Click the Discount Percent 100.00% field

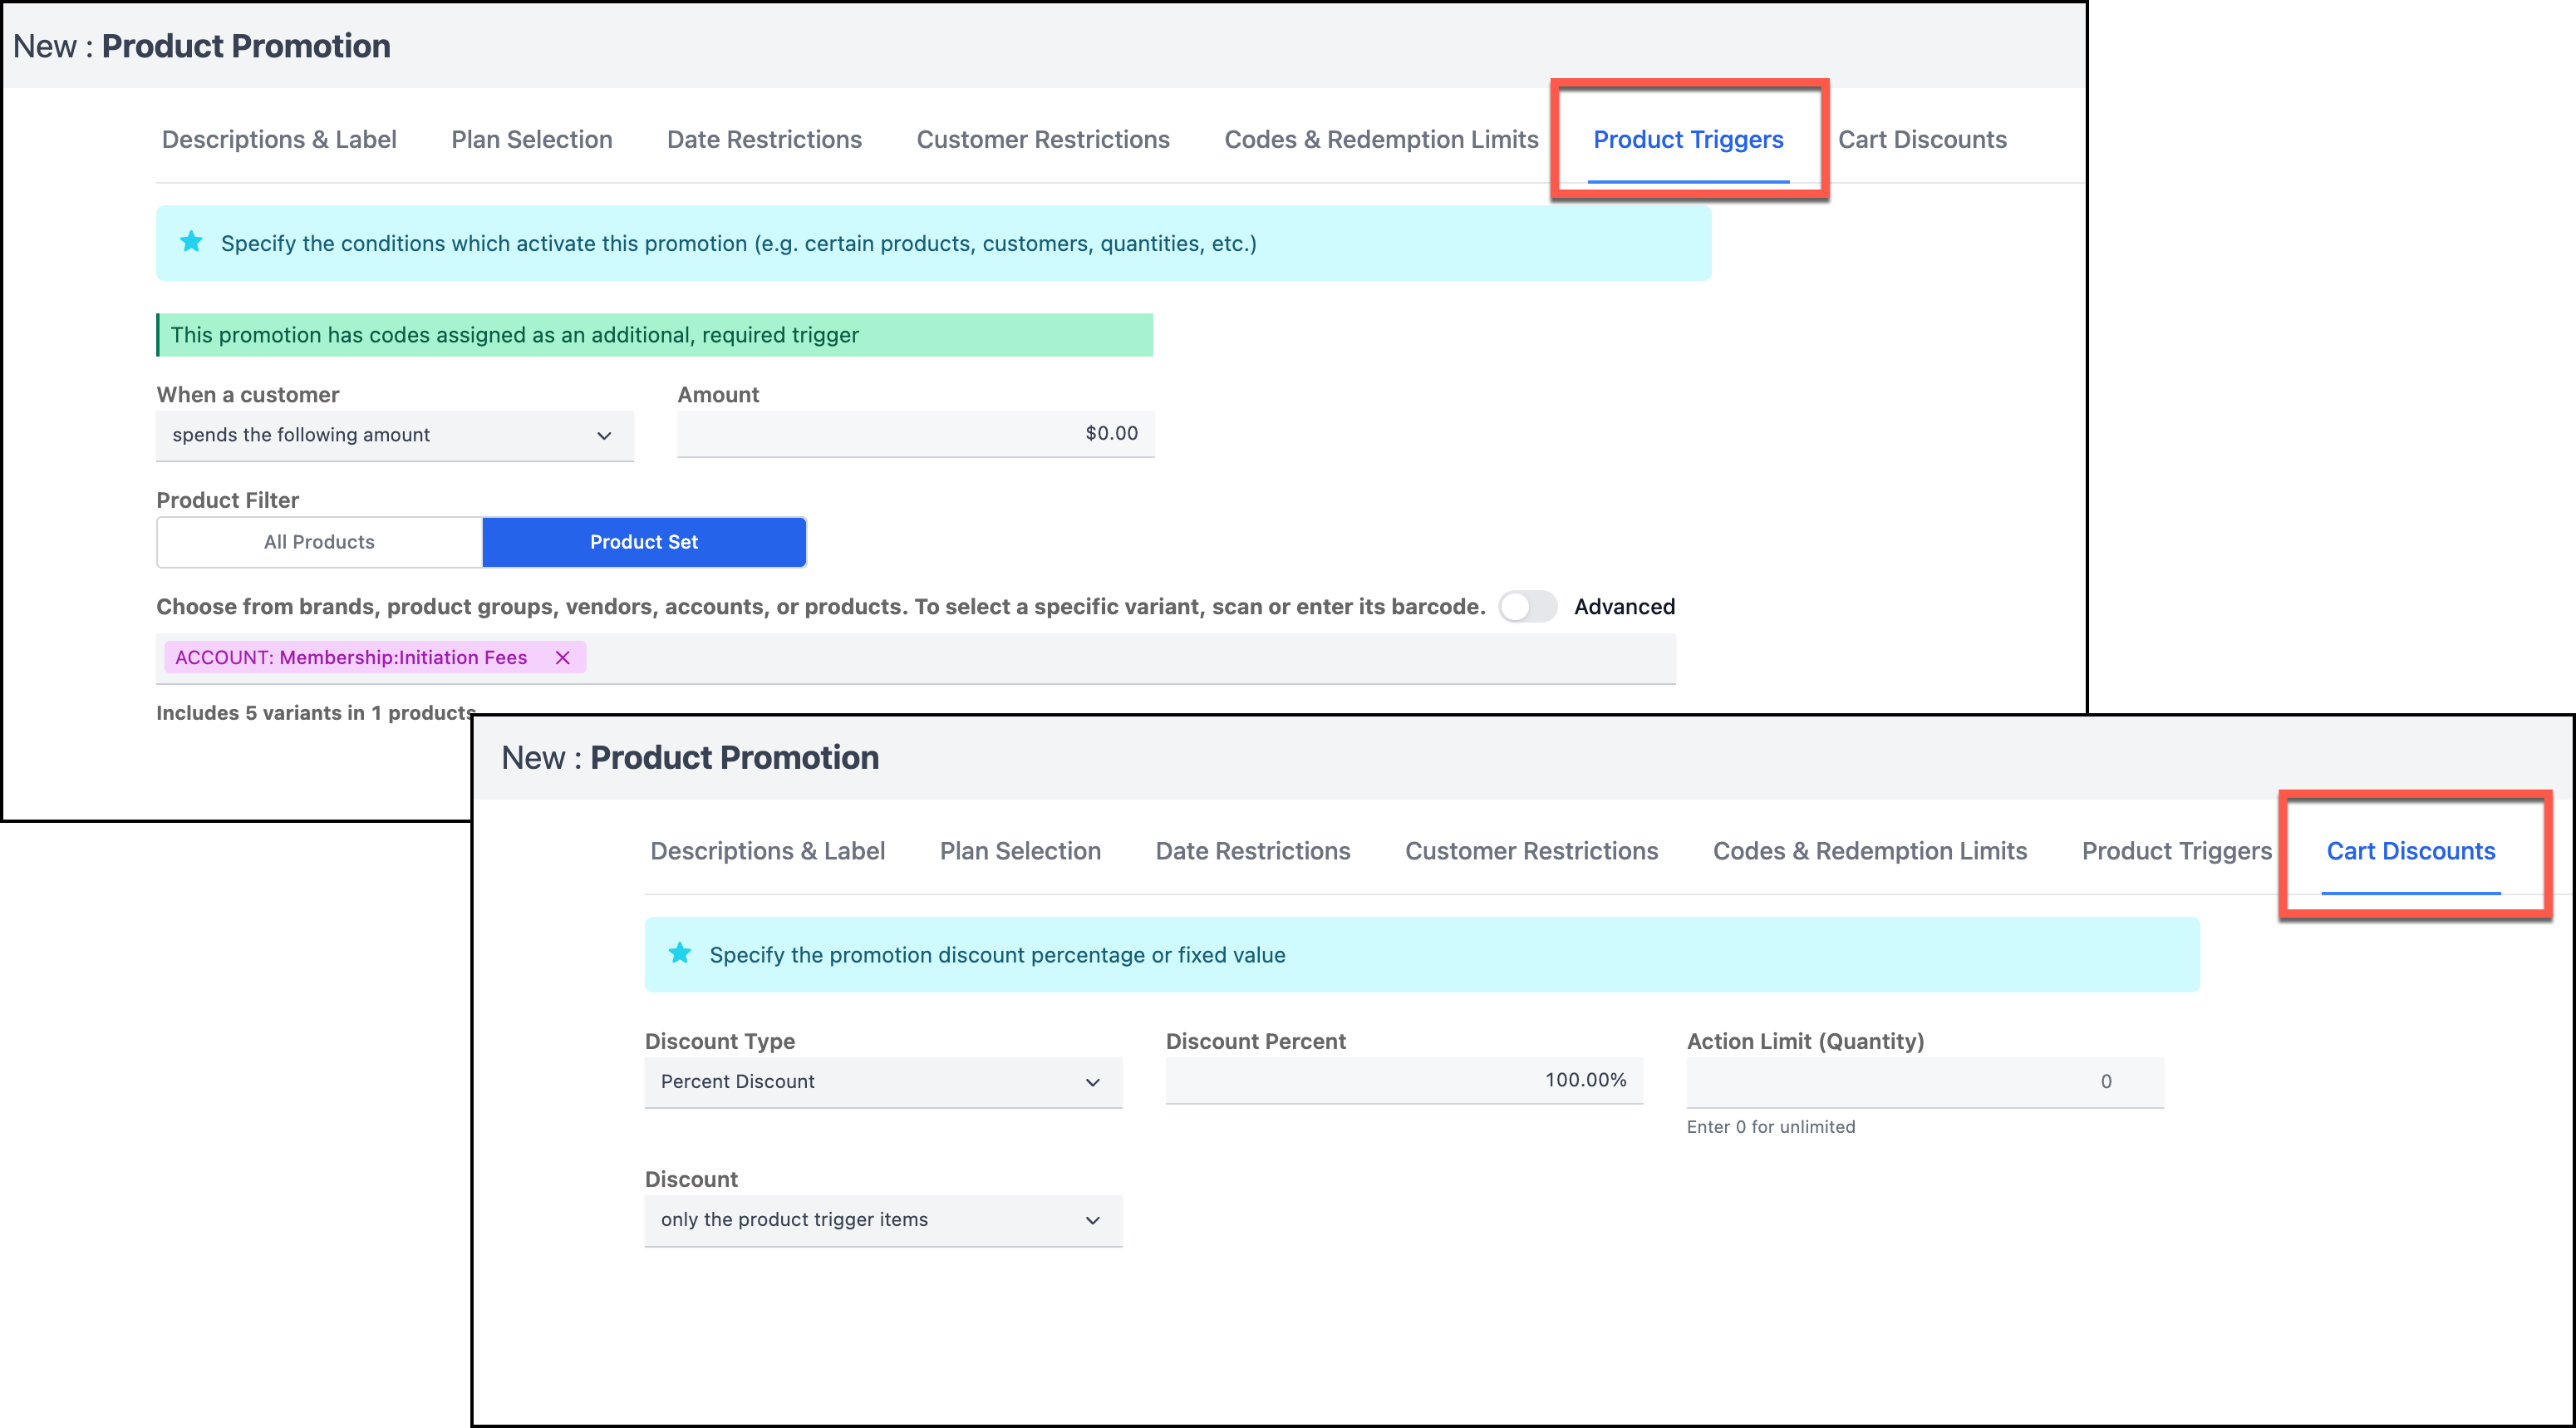click(x=1403, y=1080)
